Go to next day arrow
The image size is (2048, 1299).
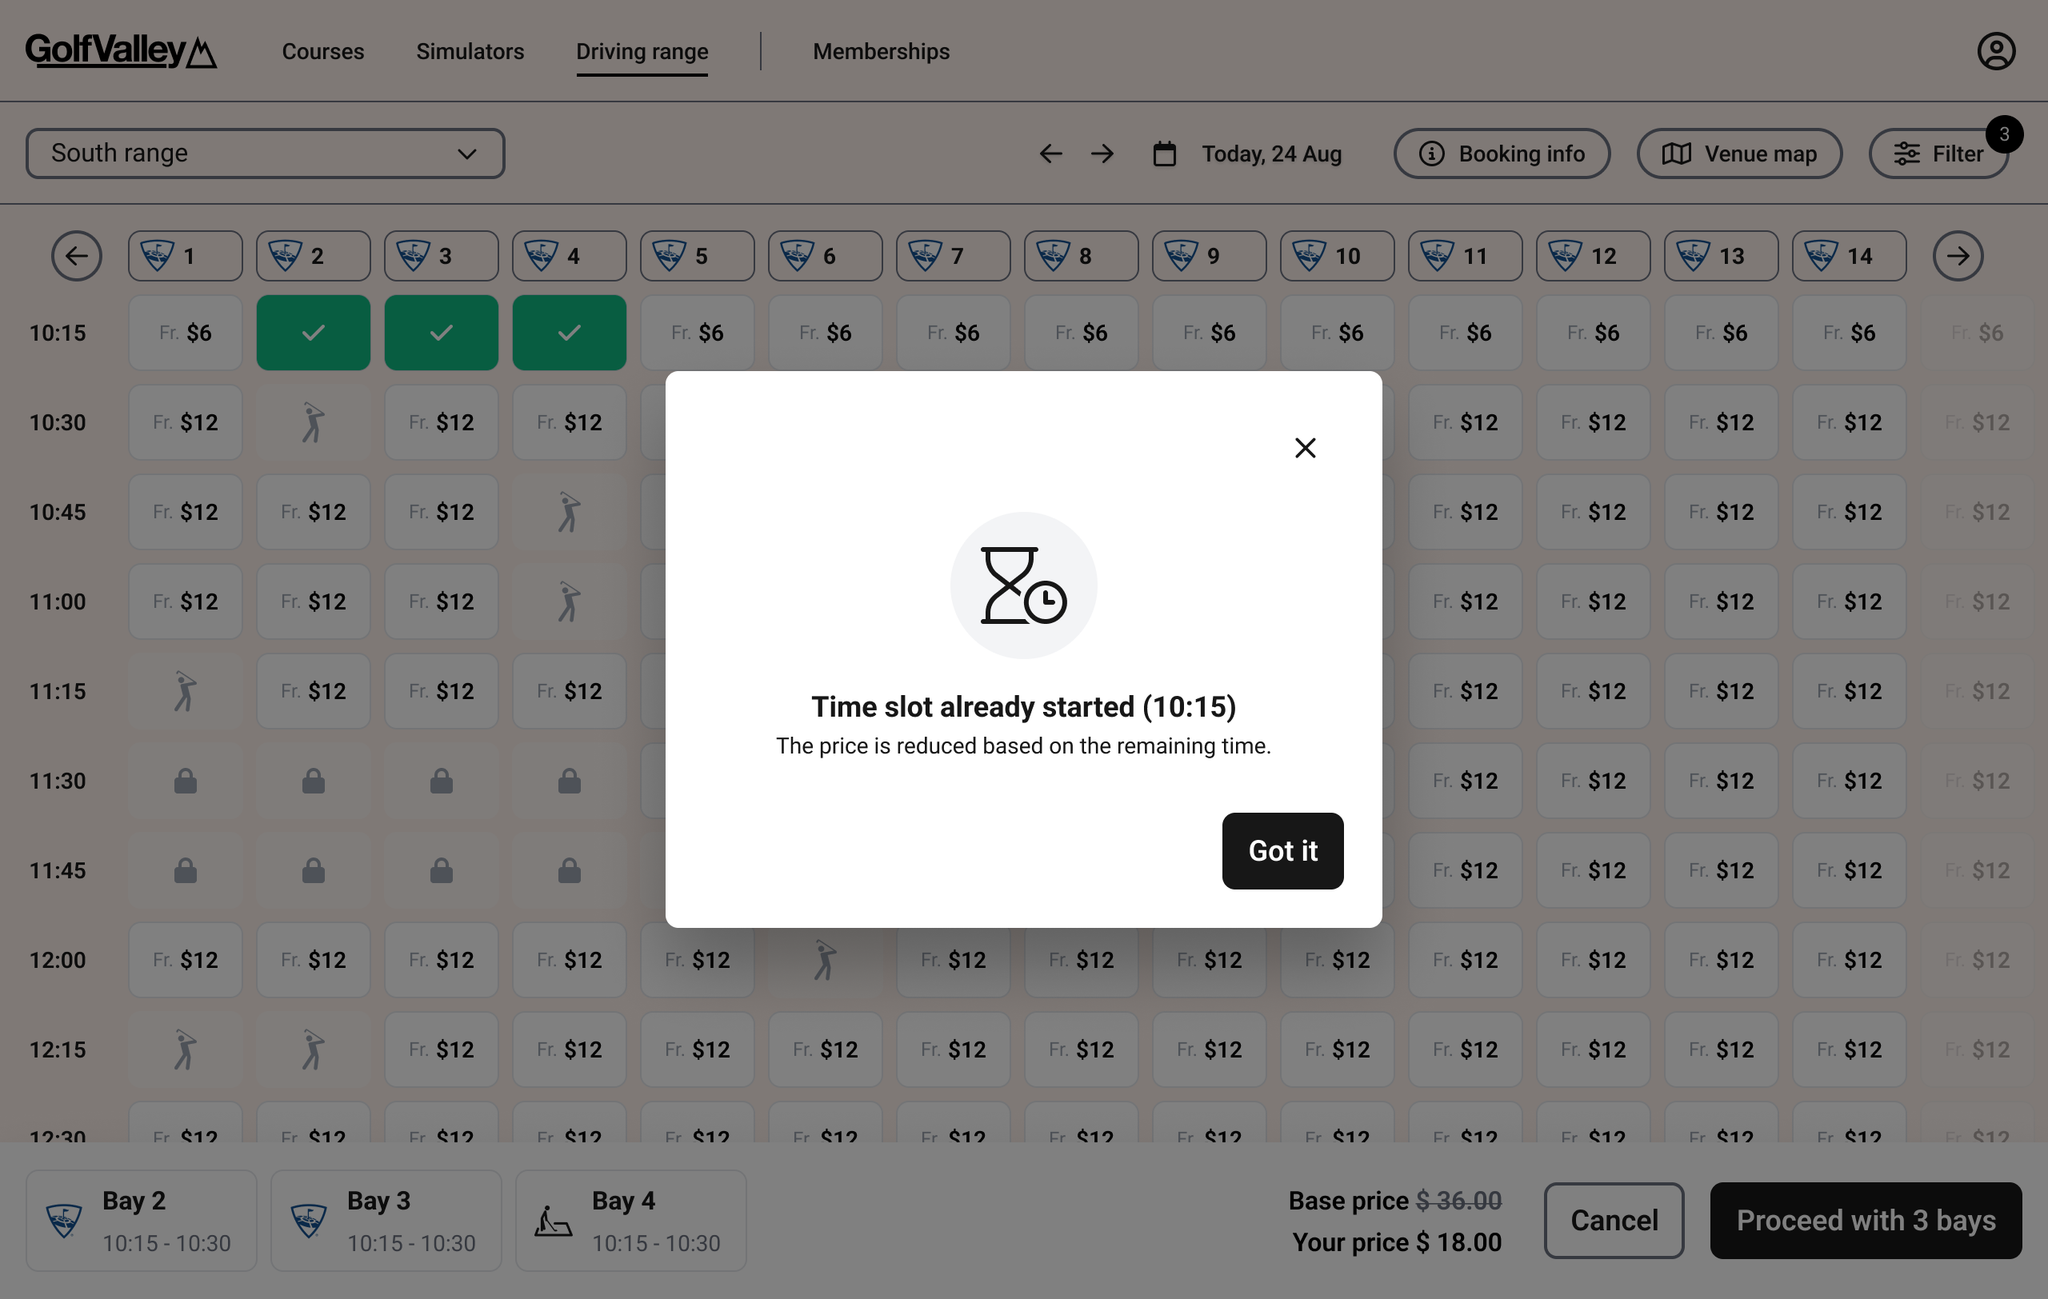1102,154
